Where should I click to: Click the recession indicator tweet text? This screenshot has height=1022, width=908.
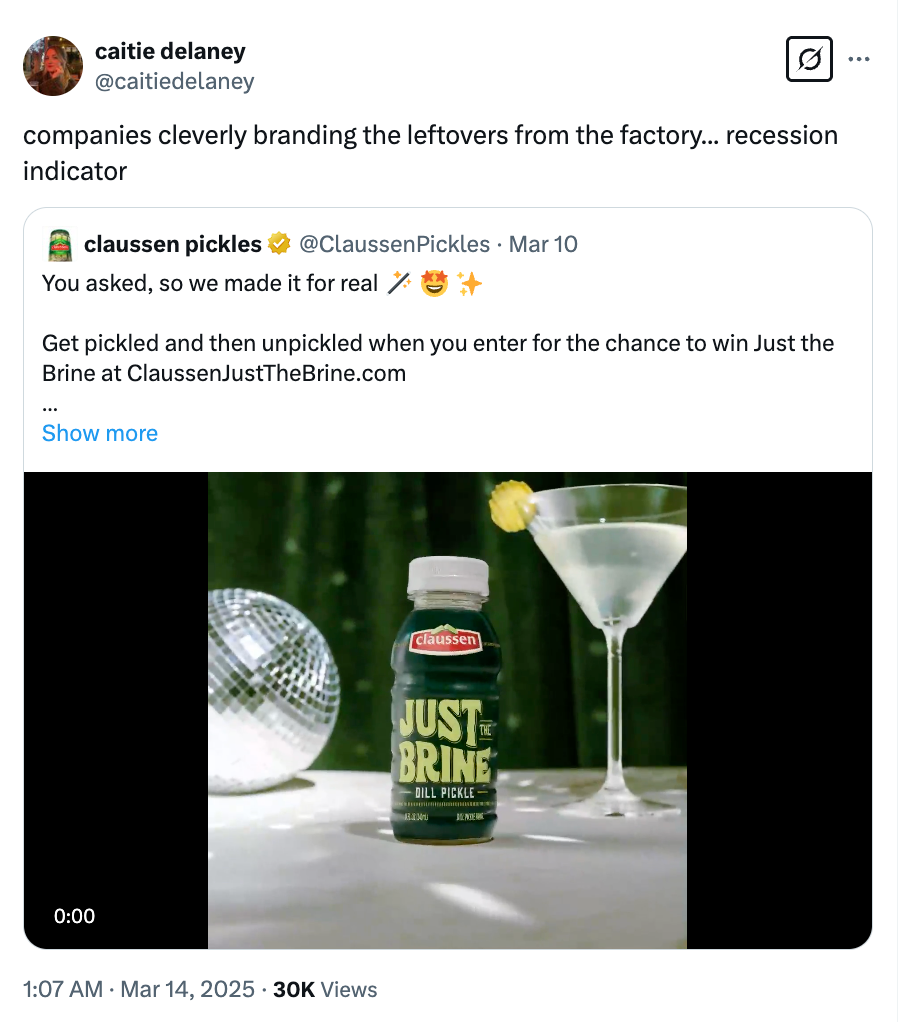pos(430,152)
